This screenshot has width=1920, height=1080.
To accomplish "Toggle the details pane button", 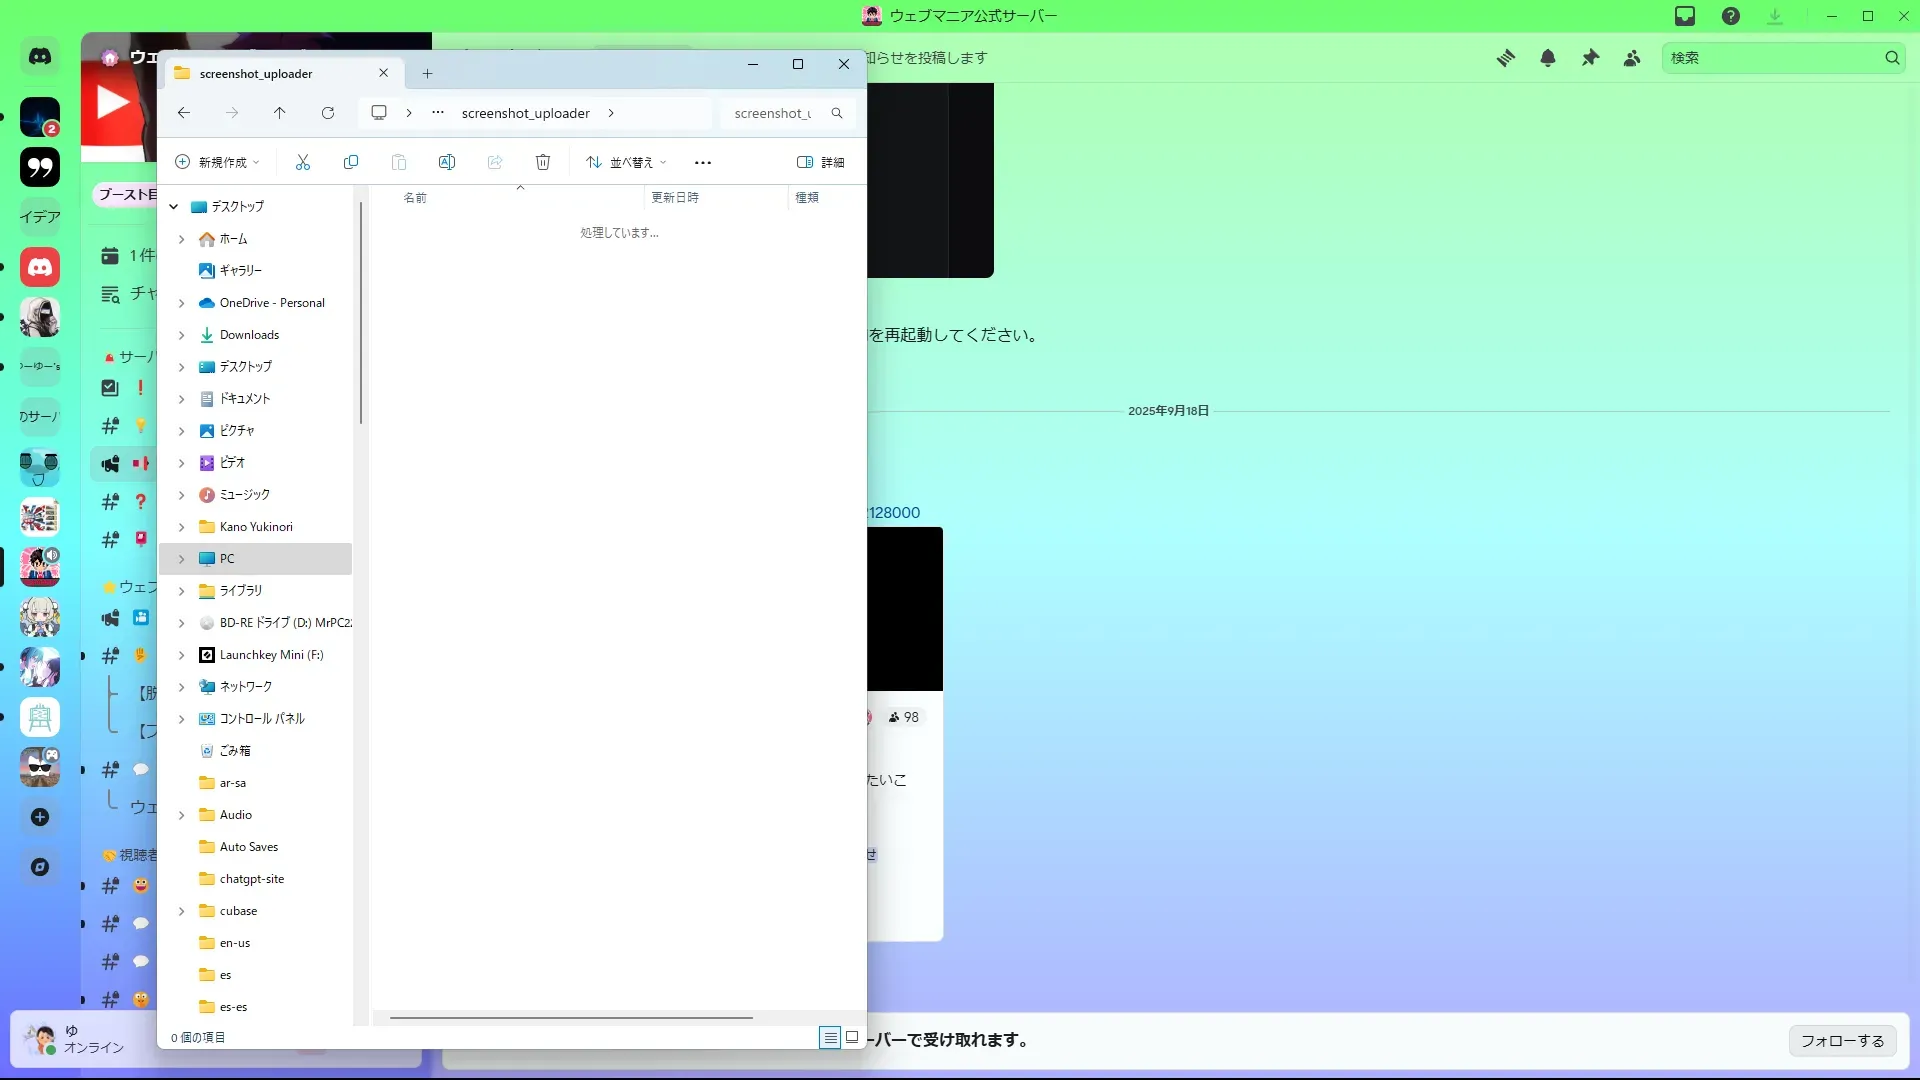I will click(820, 162).
